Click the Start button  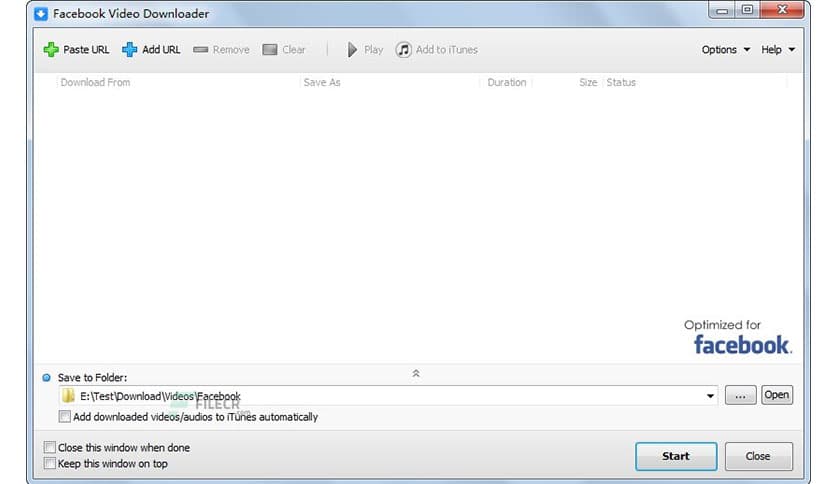(676, 456)
